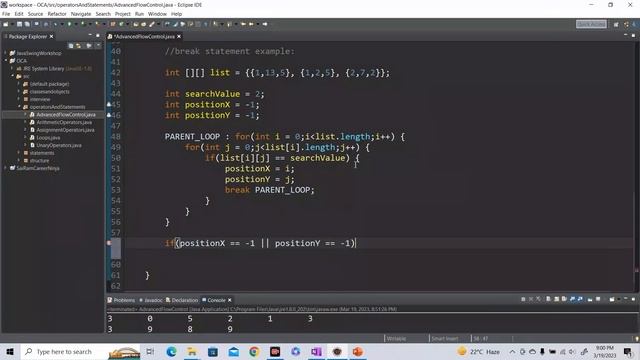Image resolution: width=640 pixels, height=360 pixels.
Task: Click the tip lightbulb in status bar
Action: tap(637, 338)
